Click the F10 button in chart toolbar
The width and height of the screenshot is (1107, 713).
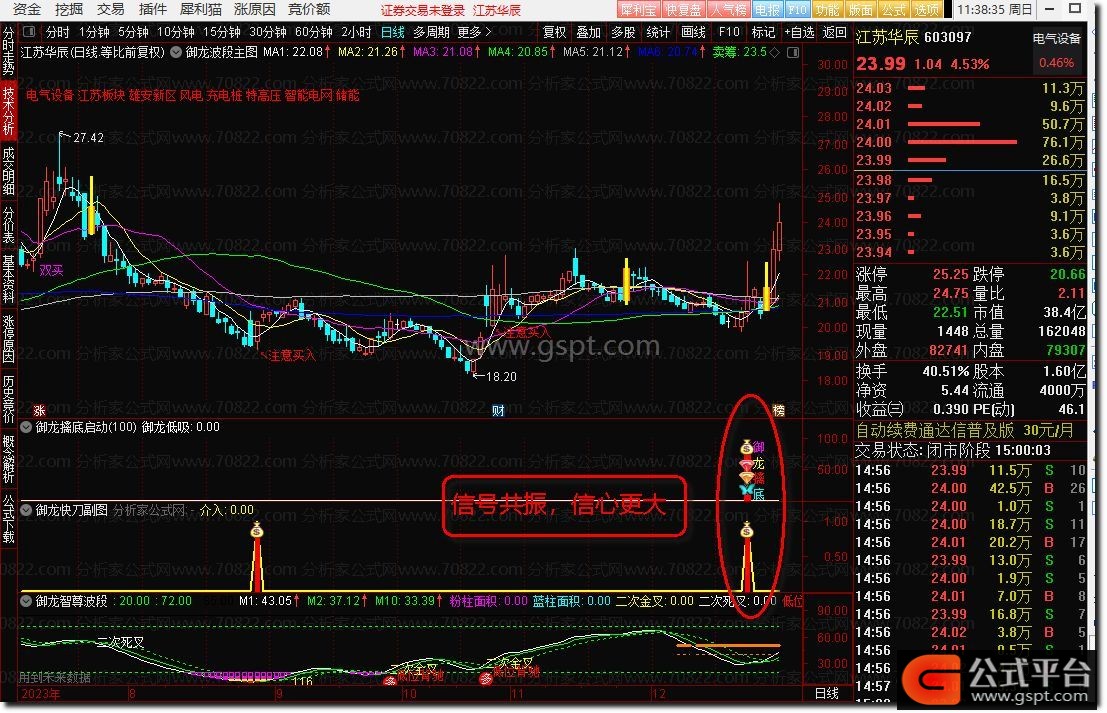pyautogui.click(x=729, y=32)
